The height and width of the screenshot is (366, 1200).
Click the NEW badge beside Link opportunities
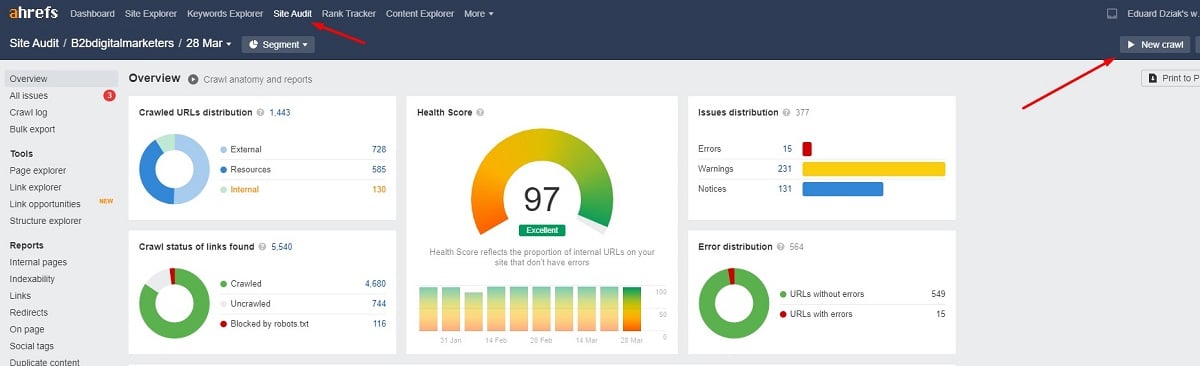(105, 202)
